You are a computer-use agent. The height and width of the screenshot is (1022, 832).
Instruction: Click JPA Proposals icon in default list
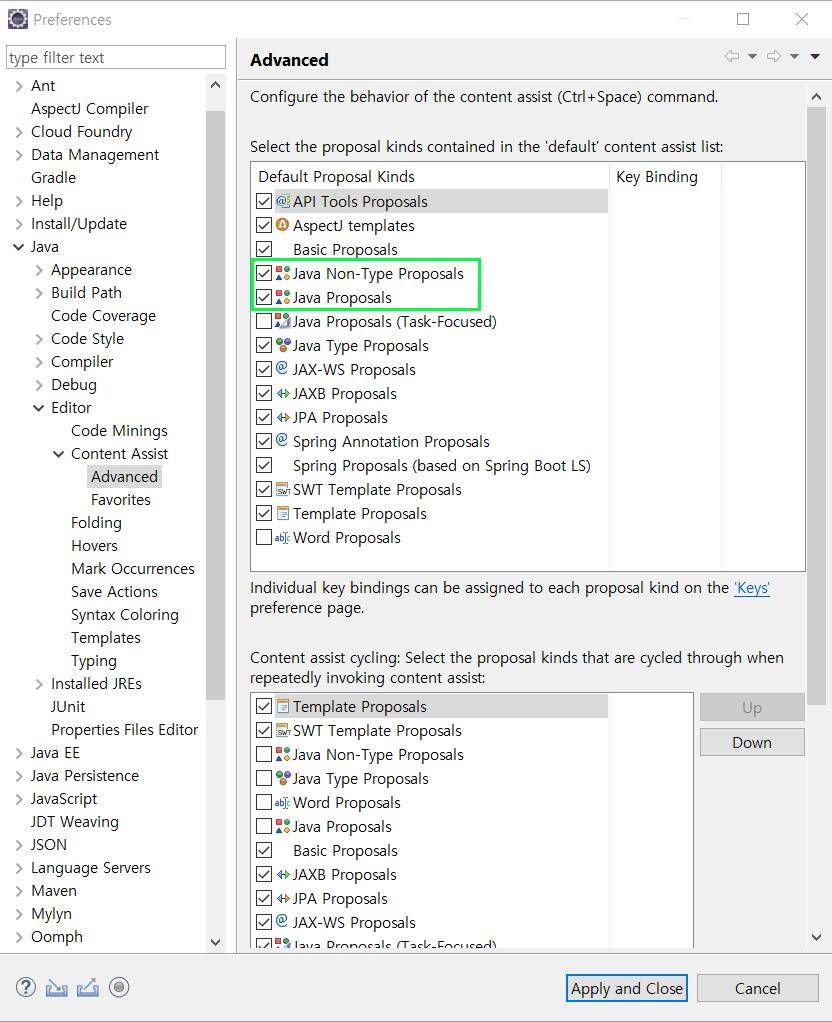click(283, 418)
